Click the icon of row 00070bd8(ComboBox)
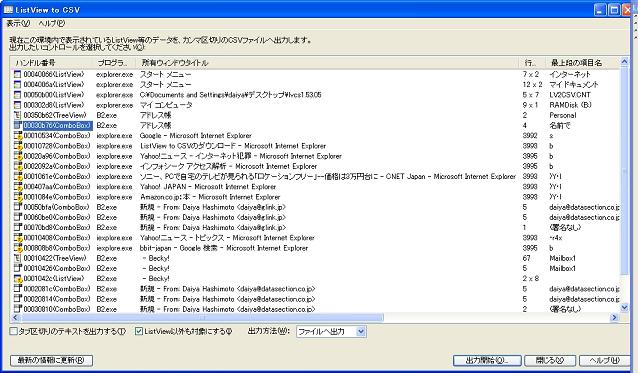Image resolution: width=638 pixels, height=373 pixels. point(17,227)
